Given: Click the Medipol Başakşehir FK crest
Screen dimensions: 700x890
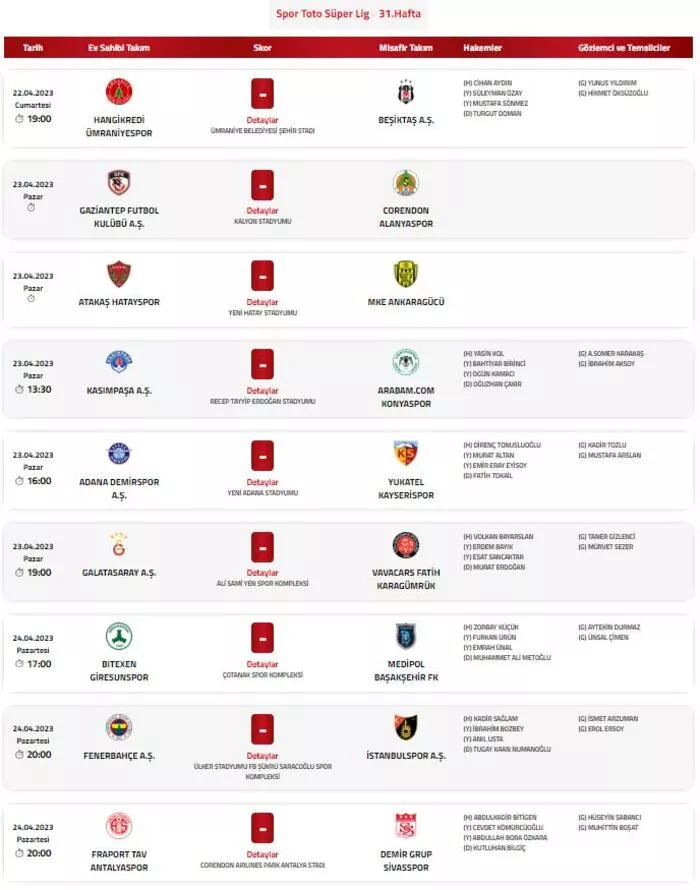Looking at the screenshot, I should pyautogui.click(x=406, y=636).
